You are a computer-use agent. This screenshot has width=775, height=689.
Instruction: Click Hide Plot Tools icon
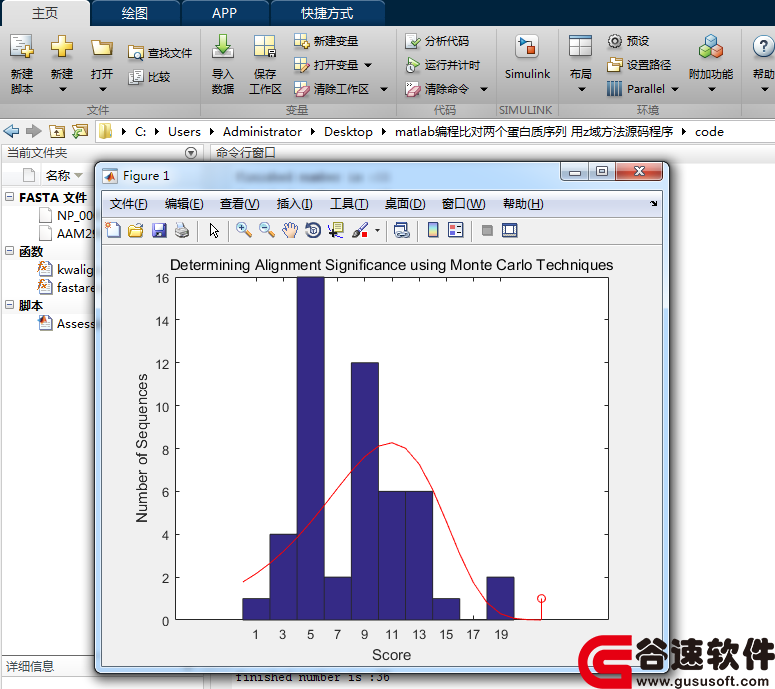point(487,230)
